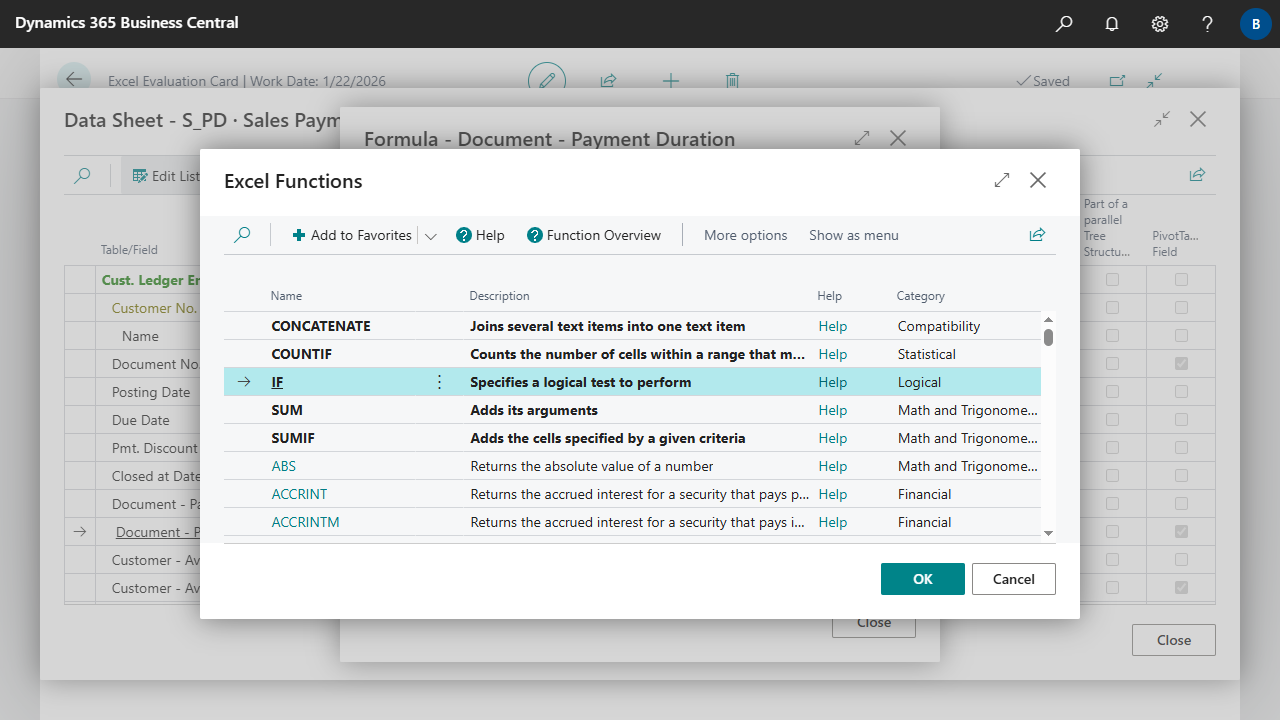Select the SUMIF function

coord(294,438)
